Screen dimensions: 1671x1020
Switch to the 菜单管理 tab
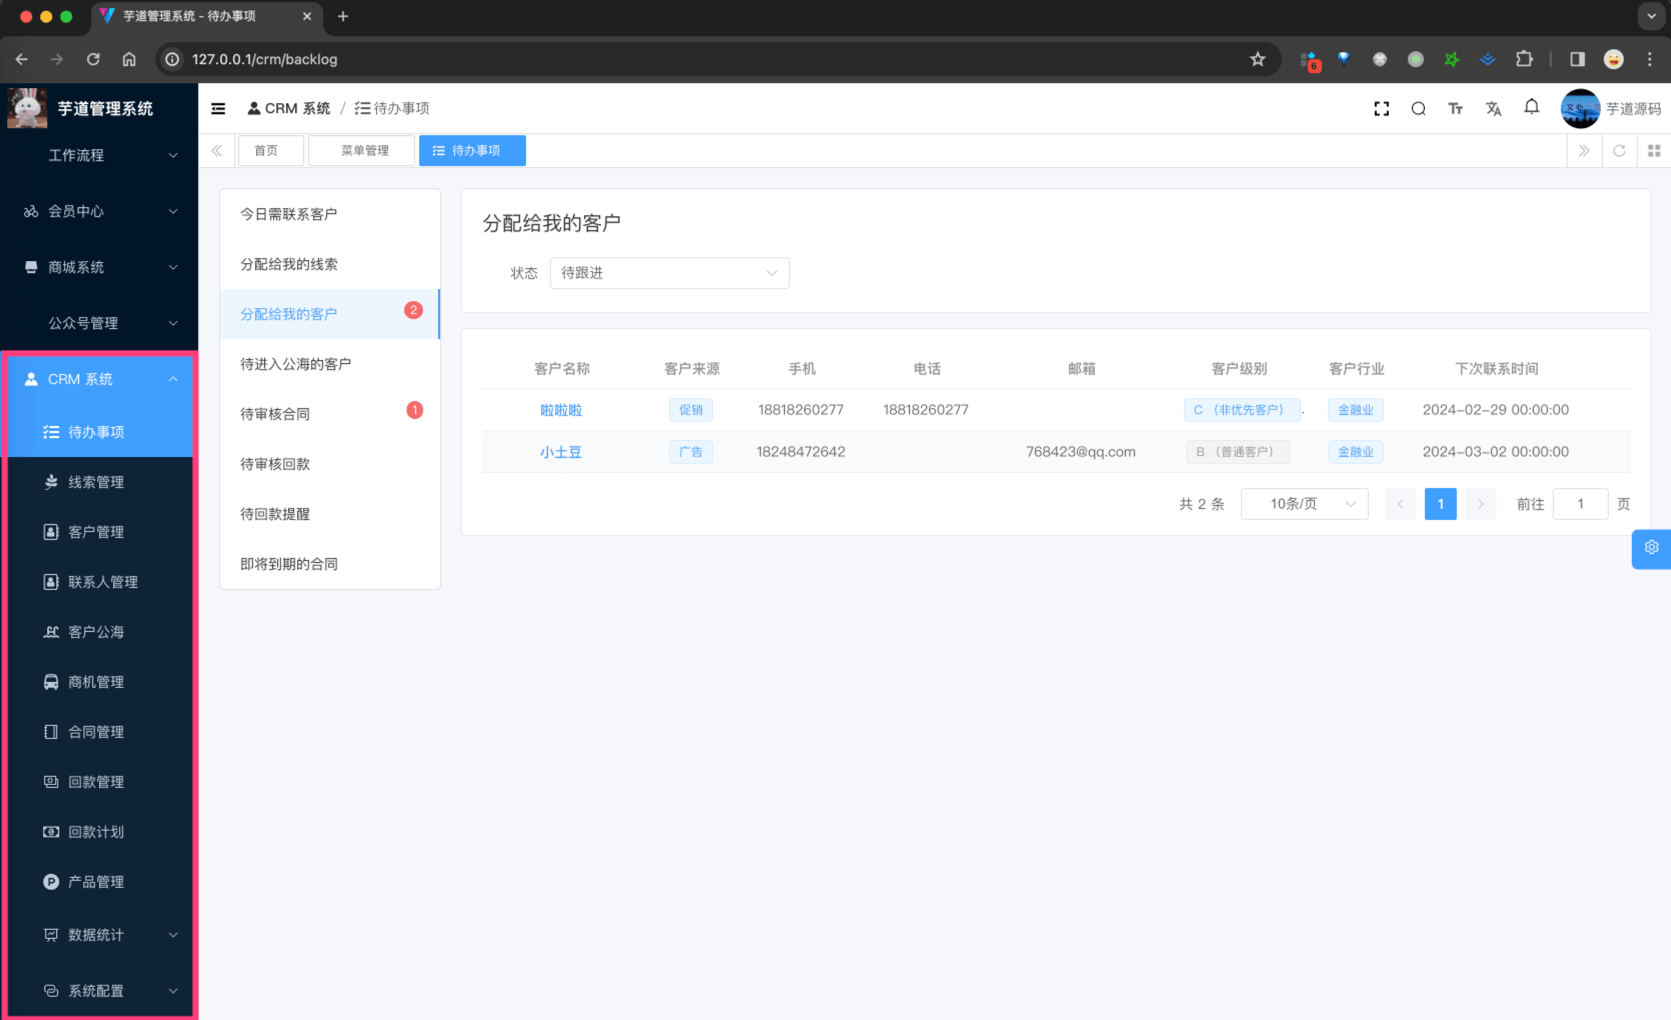[x=361, y=150]
